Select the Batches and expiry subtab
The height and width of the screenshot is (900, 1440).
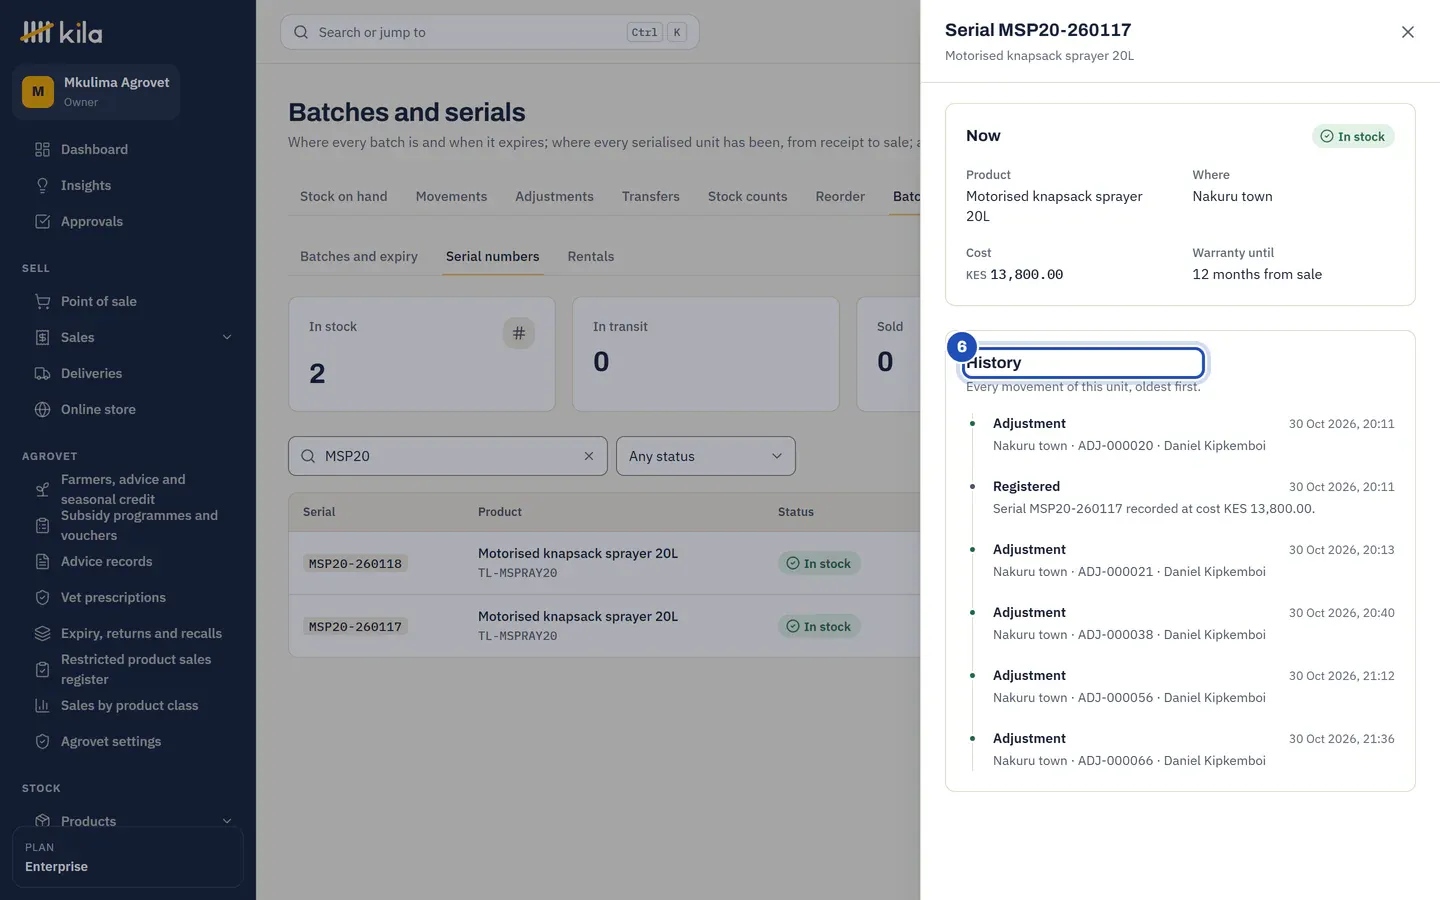point(359,257)
